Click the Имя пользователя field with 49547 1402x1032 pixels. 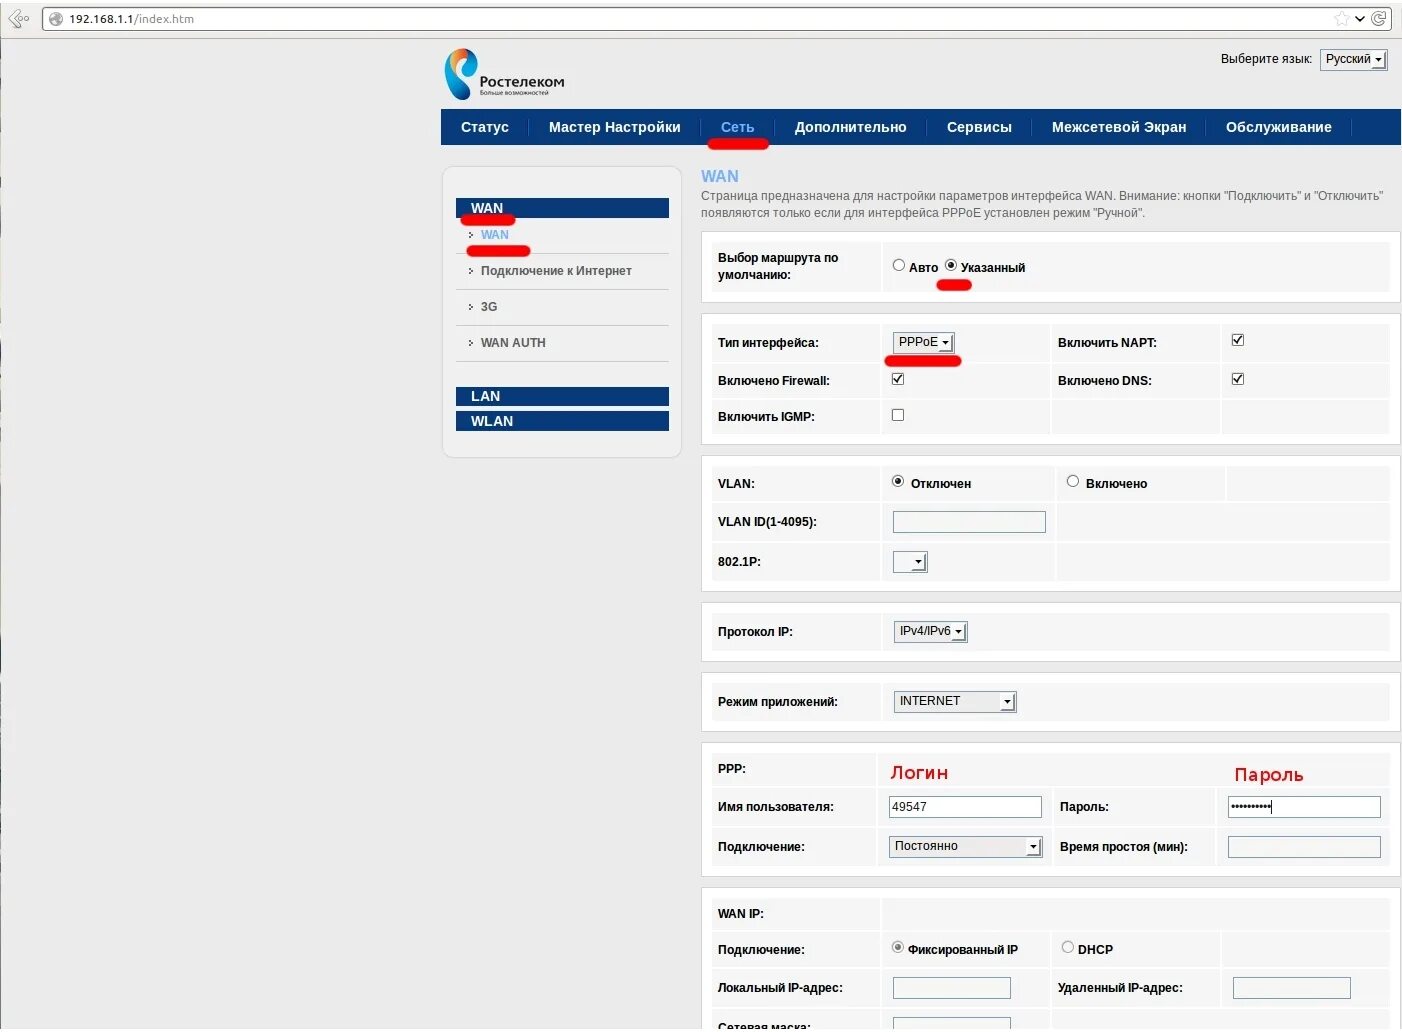(x=965, y=807)
